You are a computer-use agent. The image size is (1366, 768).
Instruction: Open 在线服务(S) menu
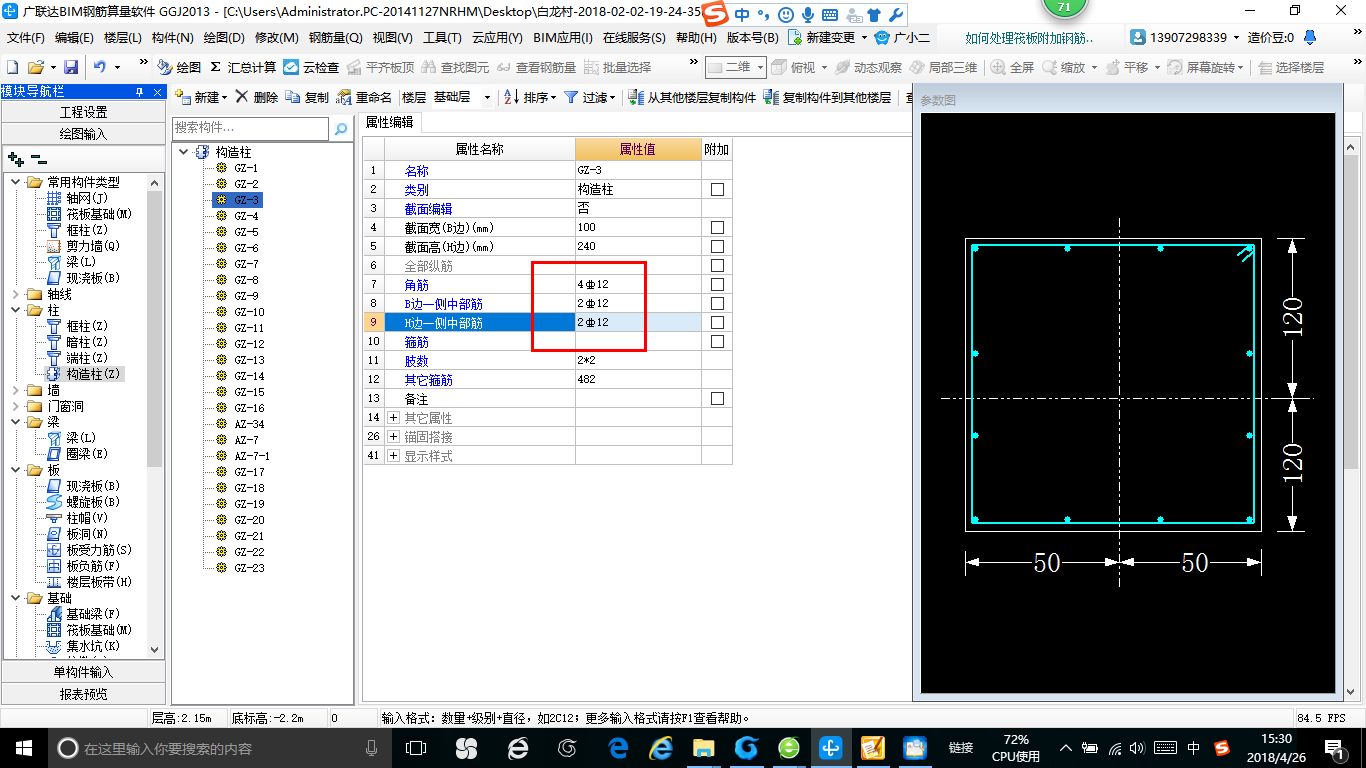click(x=634, y=38)
